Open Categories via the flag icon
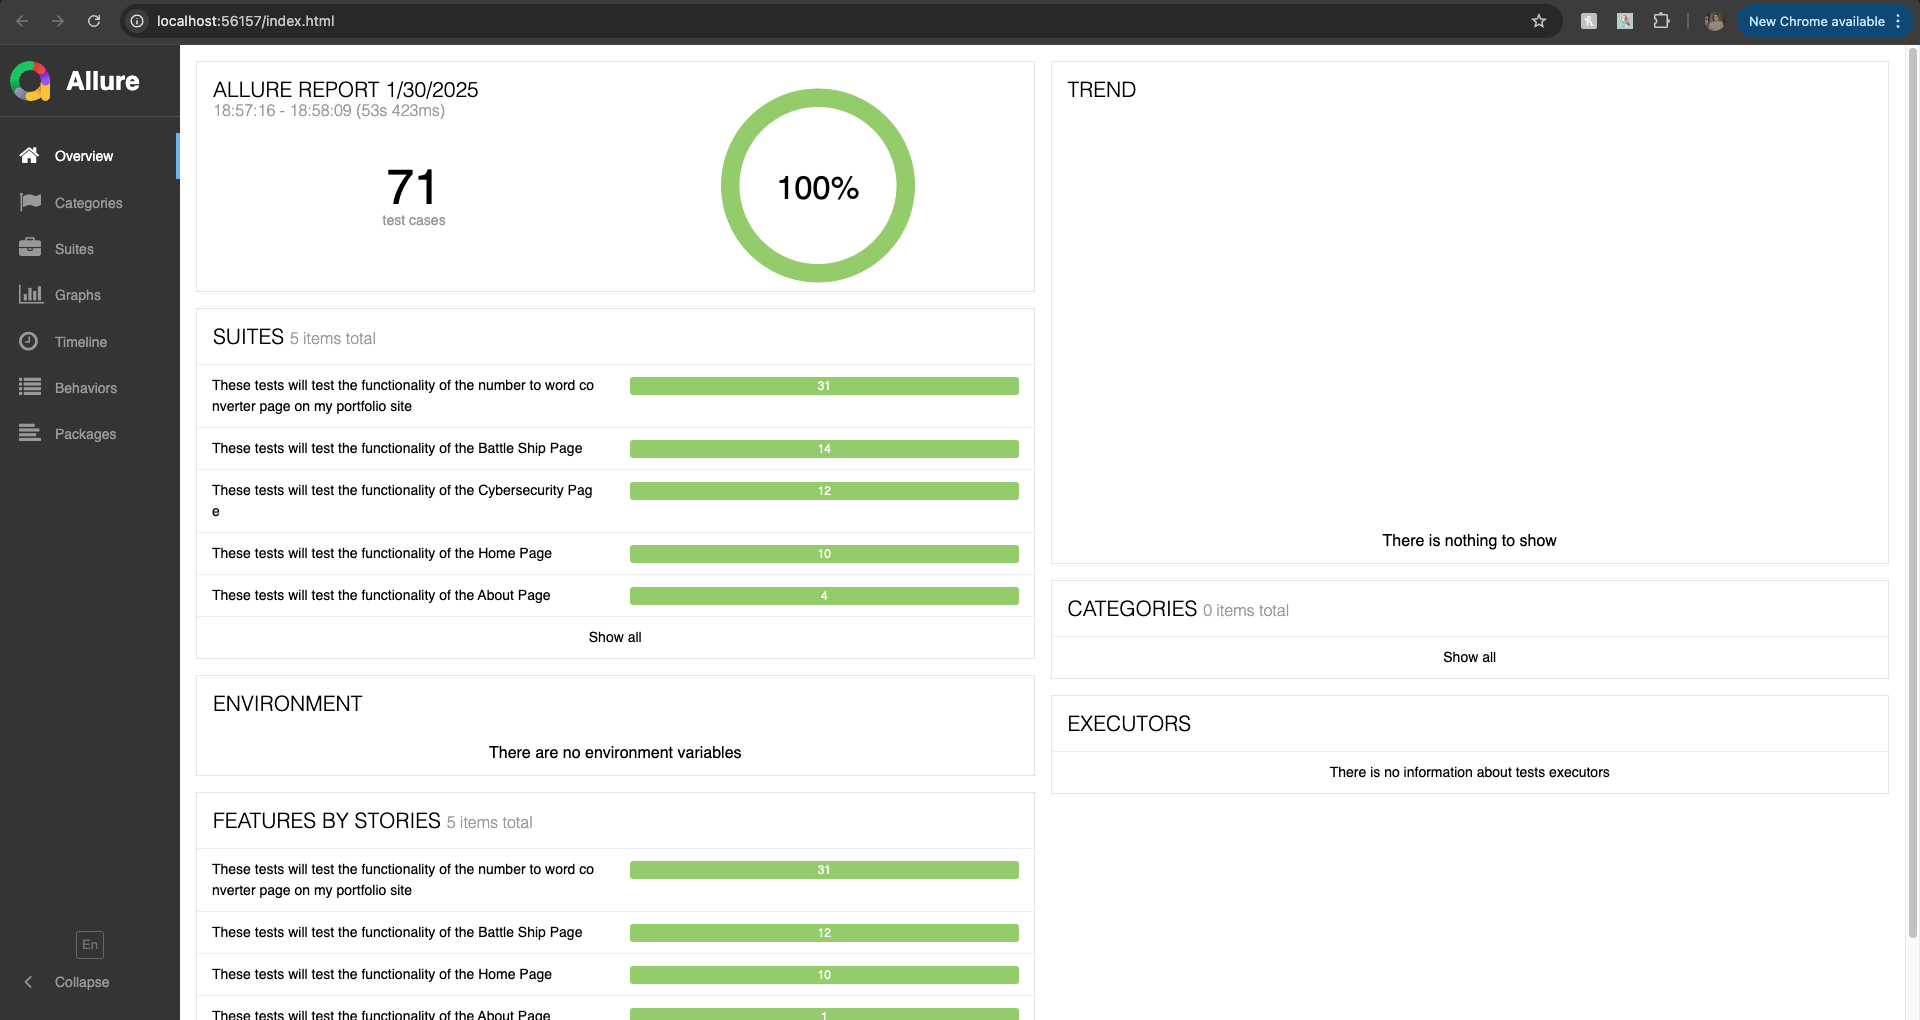This screenshot has width=1920, height=1020. tap(30, 202)
